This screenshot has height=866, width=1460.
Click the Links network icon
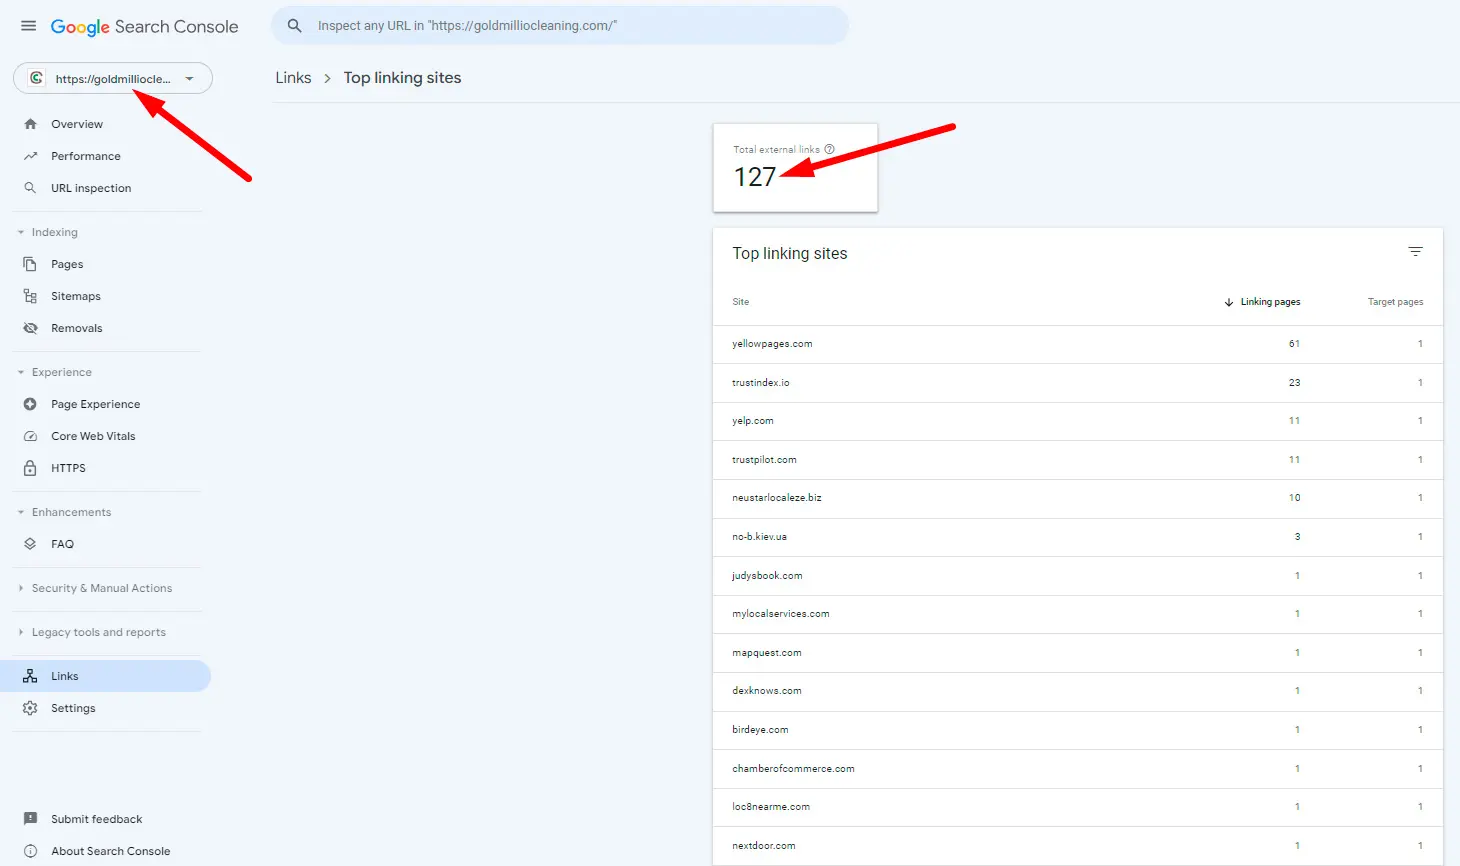[30, 676]
